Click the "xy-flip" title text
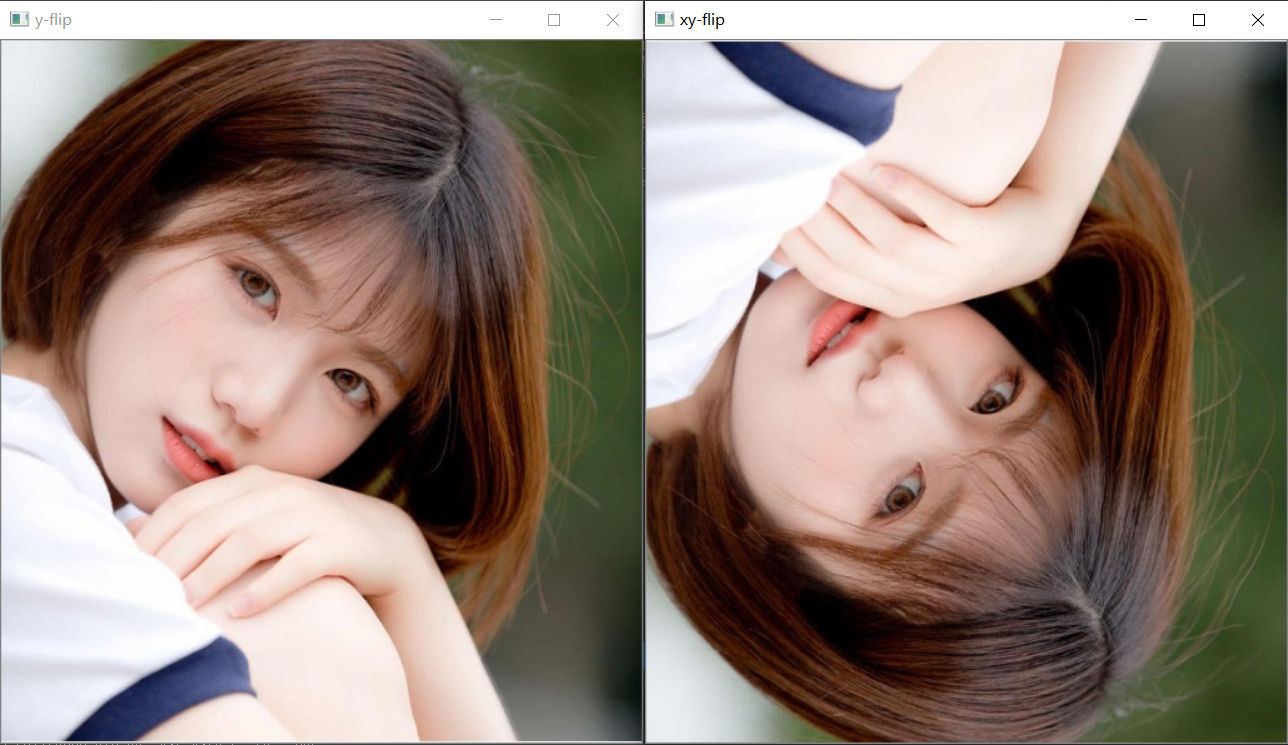This screenshot has width=1288, height=745. click(702, 20)
